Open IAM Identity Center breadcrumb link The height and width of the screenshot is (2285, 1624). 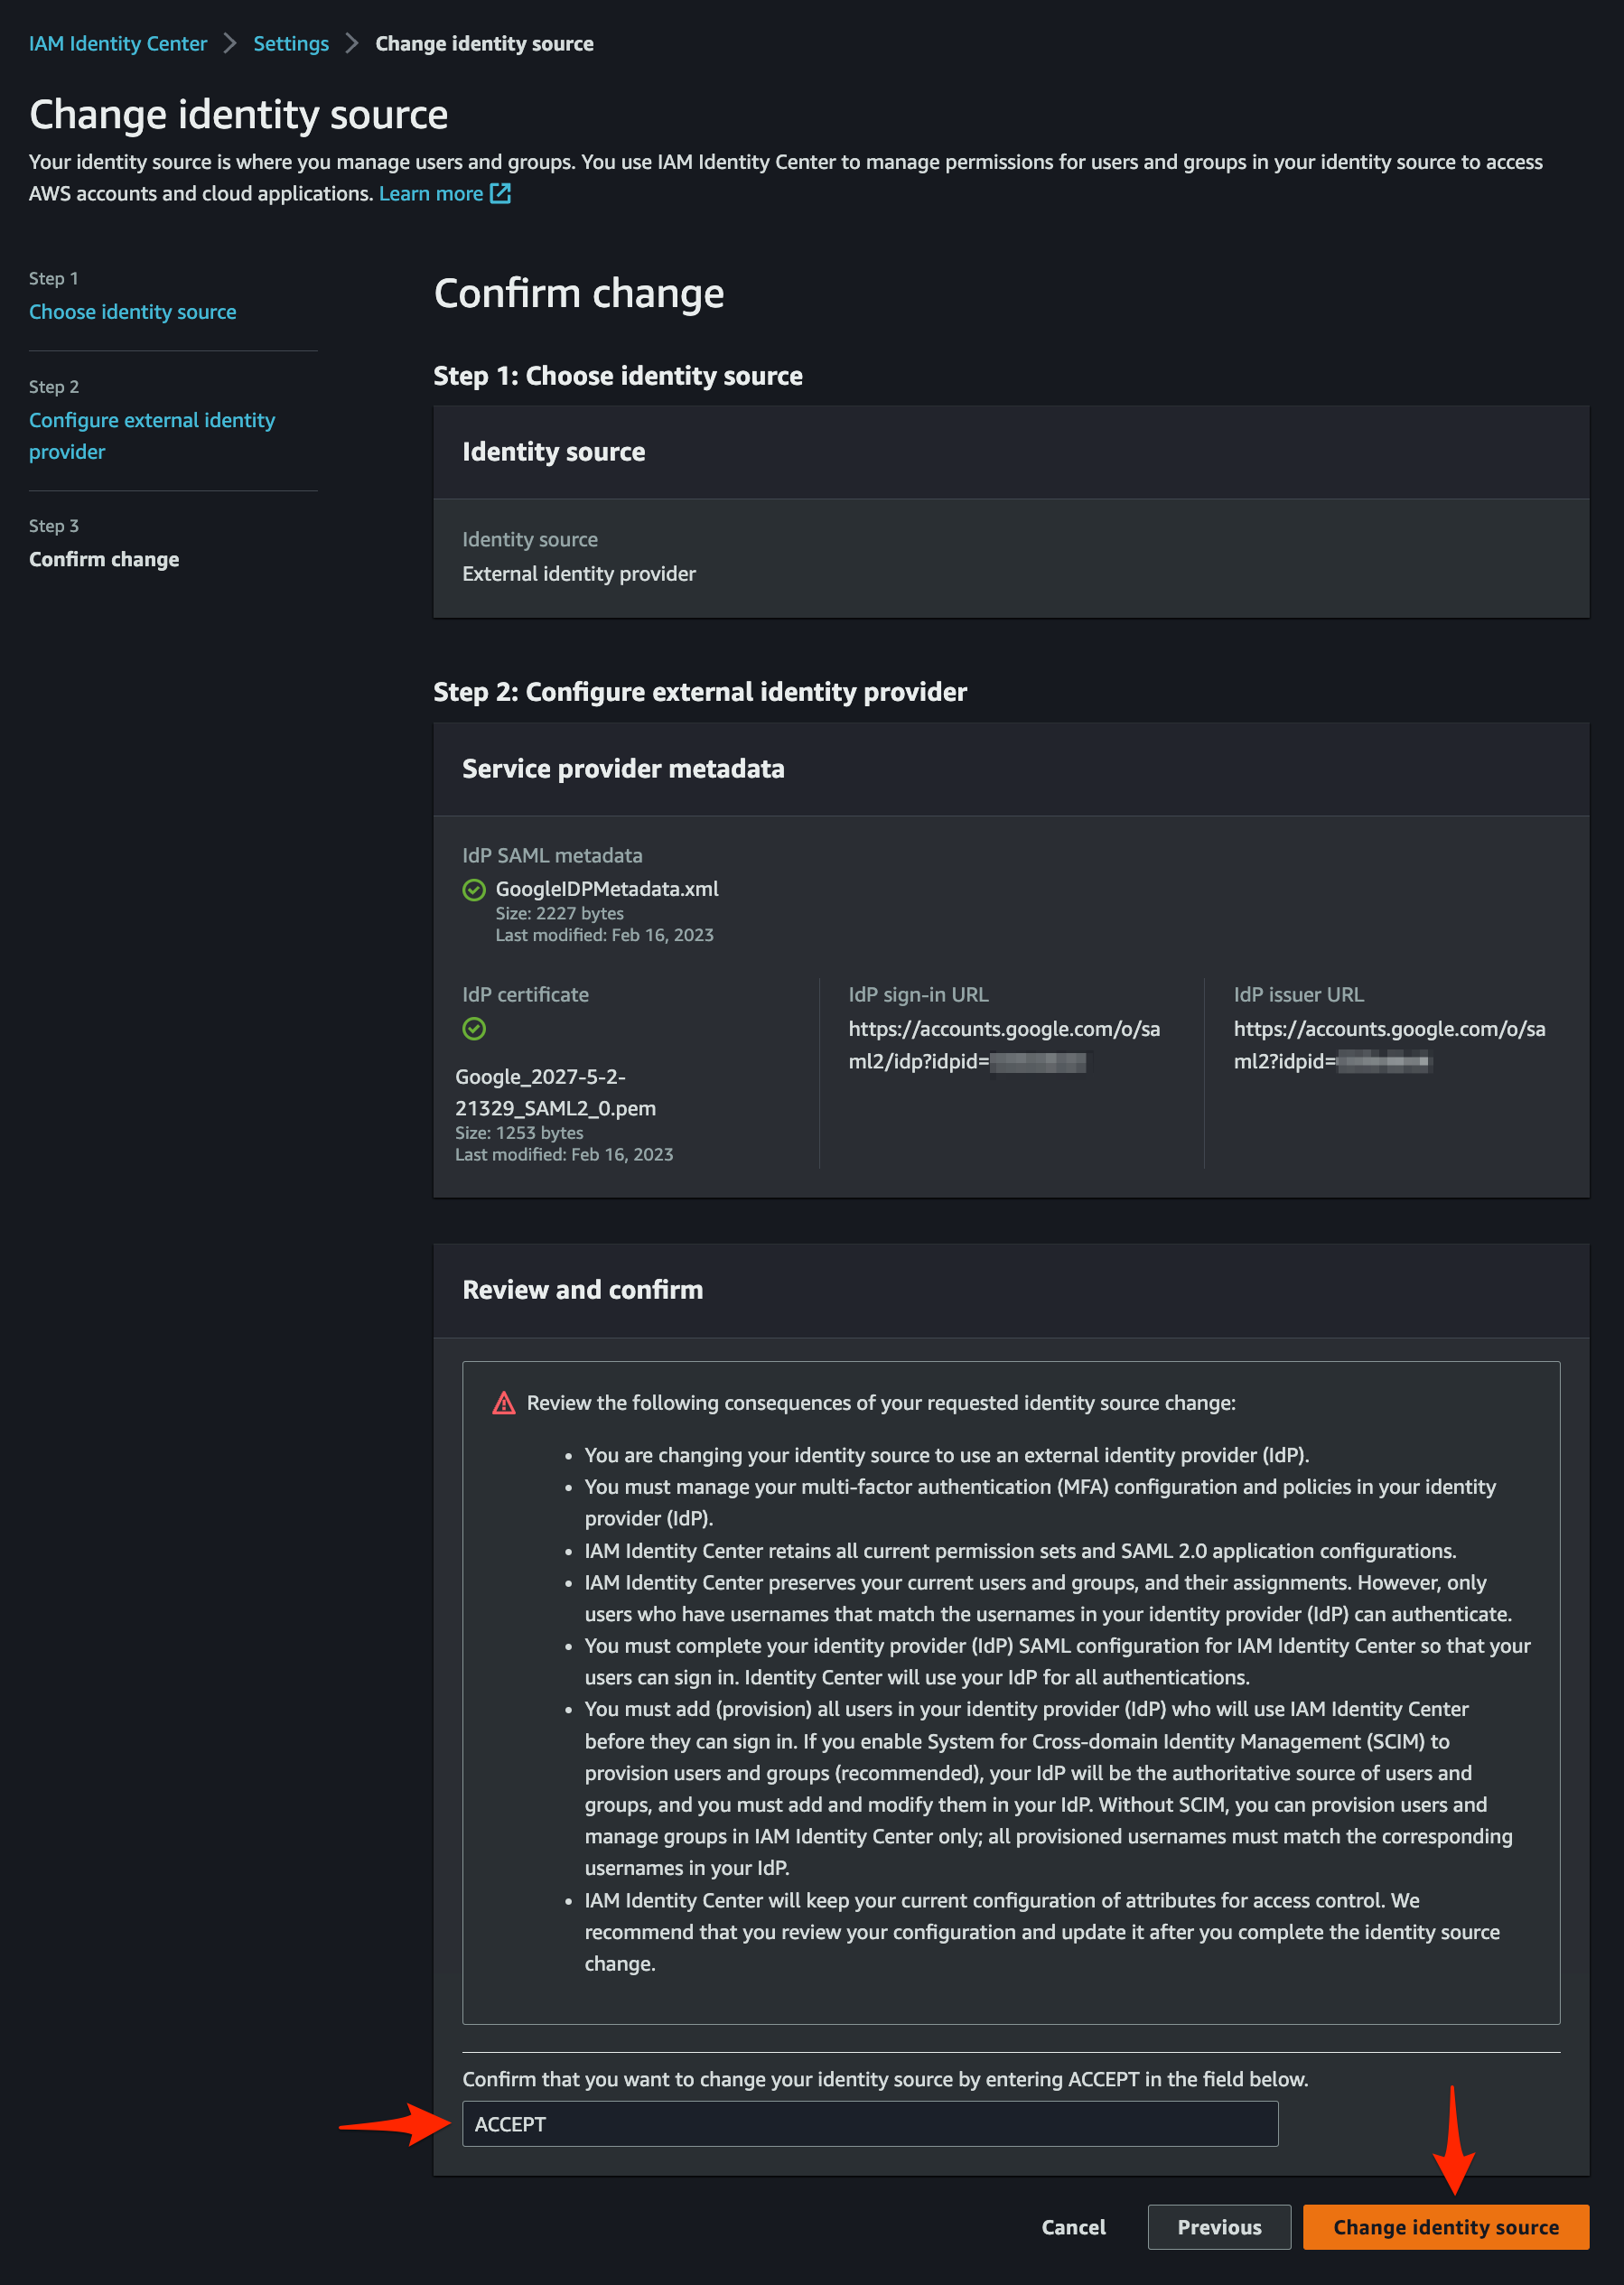coord(118,44)
